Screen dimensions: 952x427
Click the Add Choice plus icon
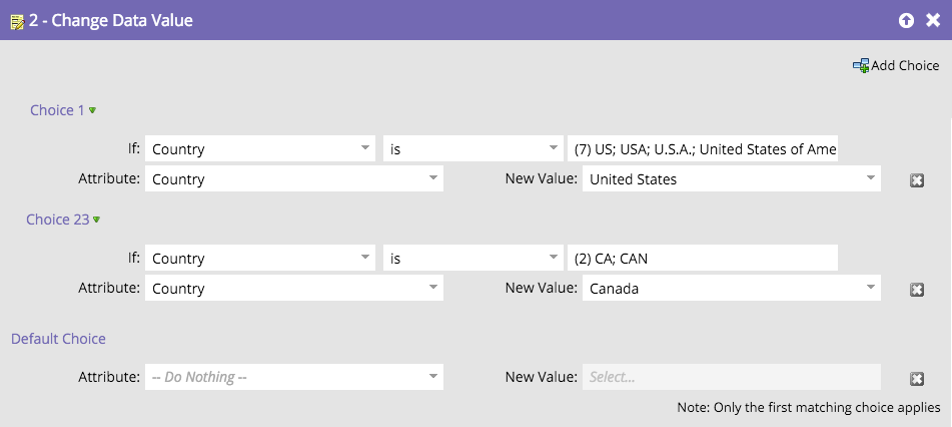[x=860, y=66]
